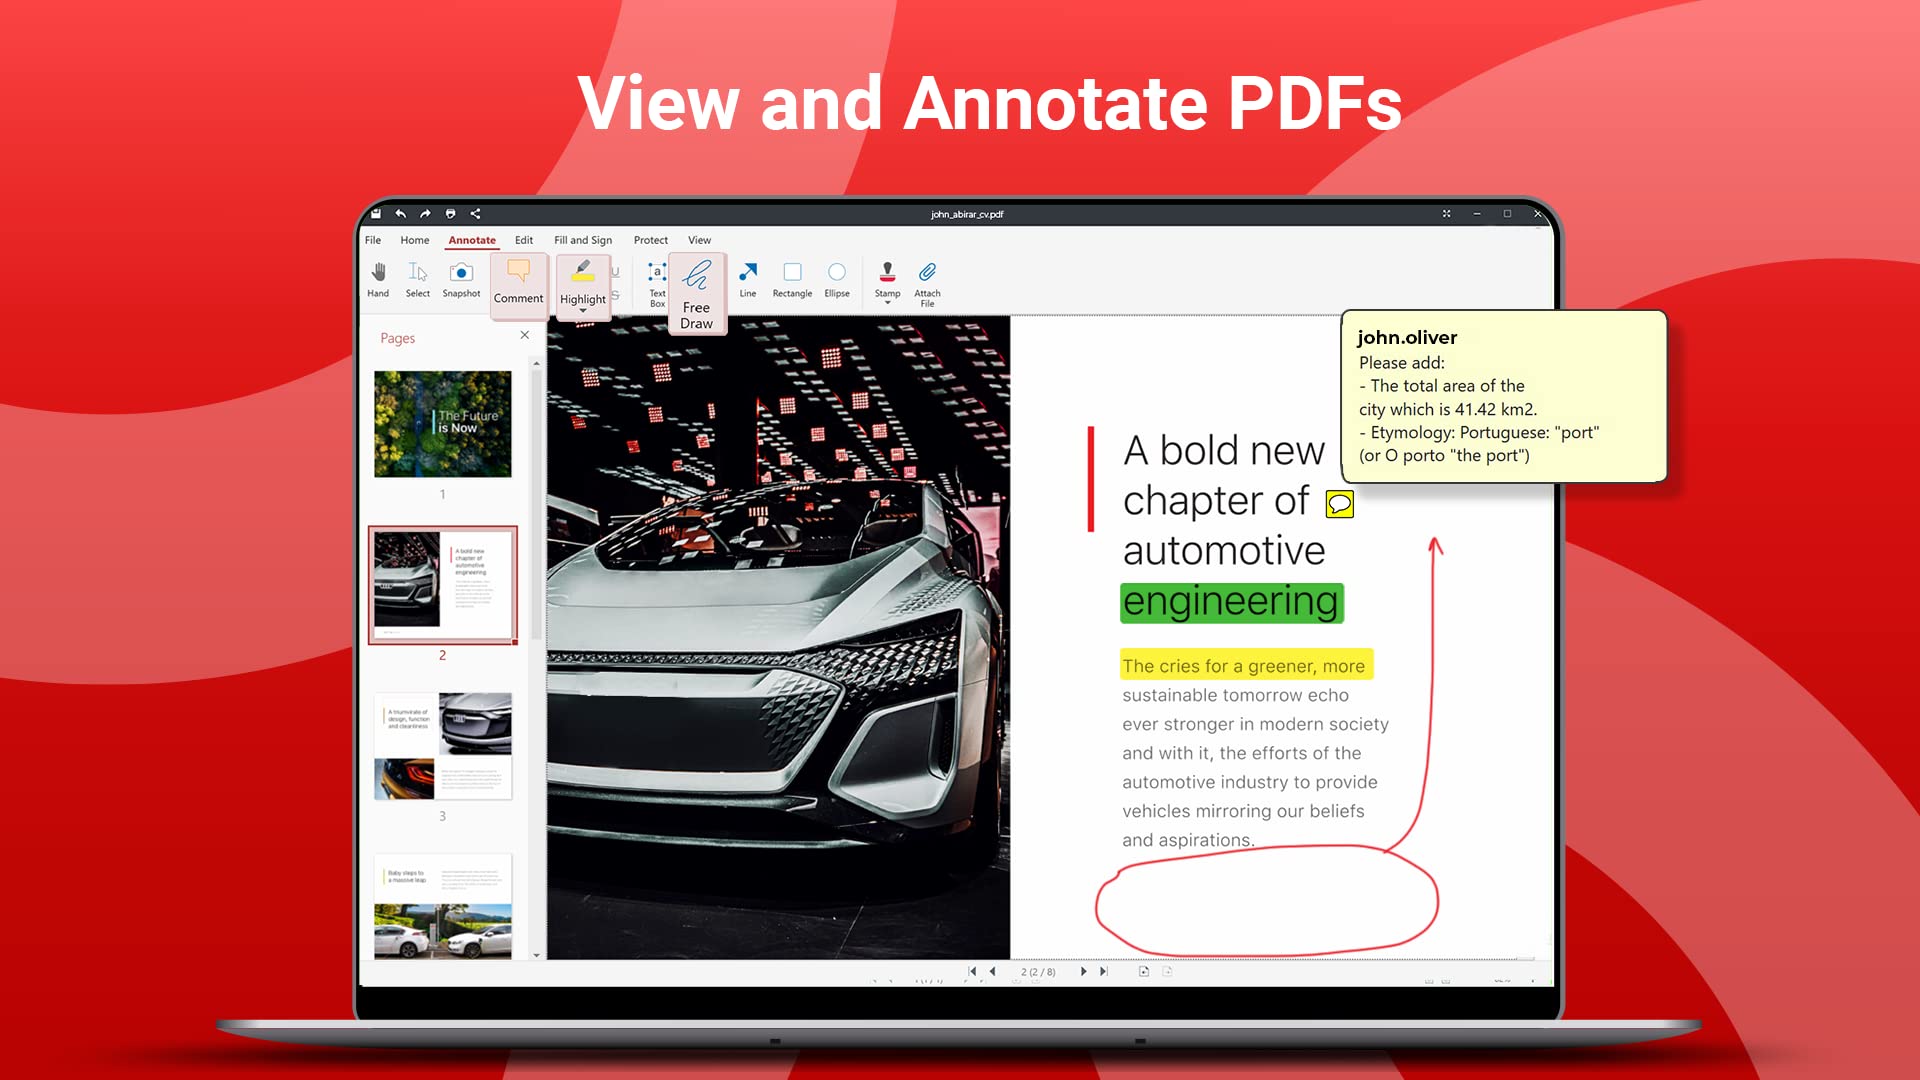1920x1080 pixels.
Task: Expand the Highlight color options
Action: point(583,312)
